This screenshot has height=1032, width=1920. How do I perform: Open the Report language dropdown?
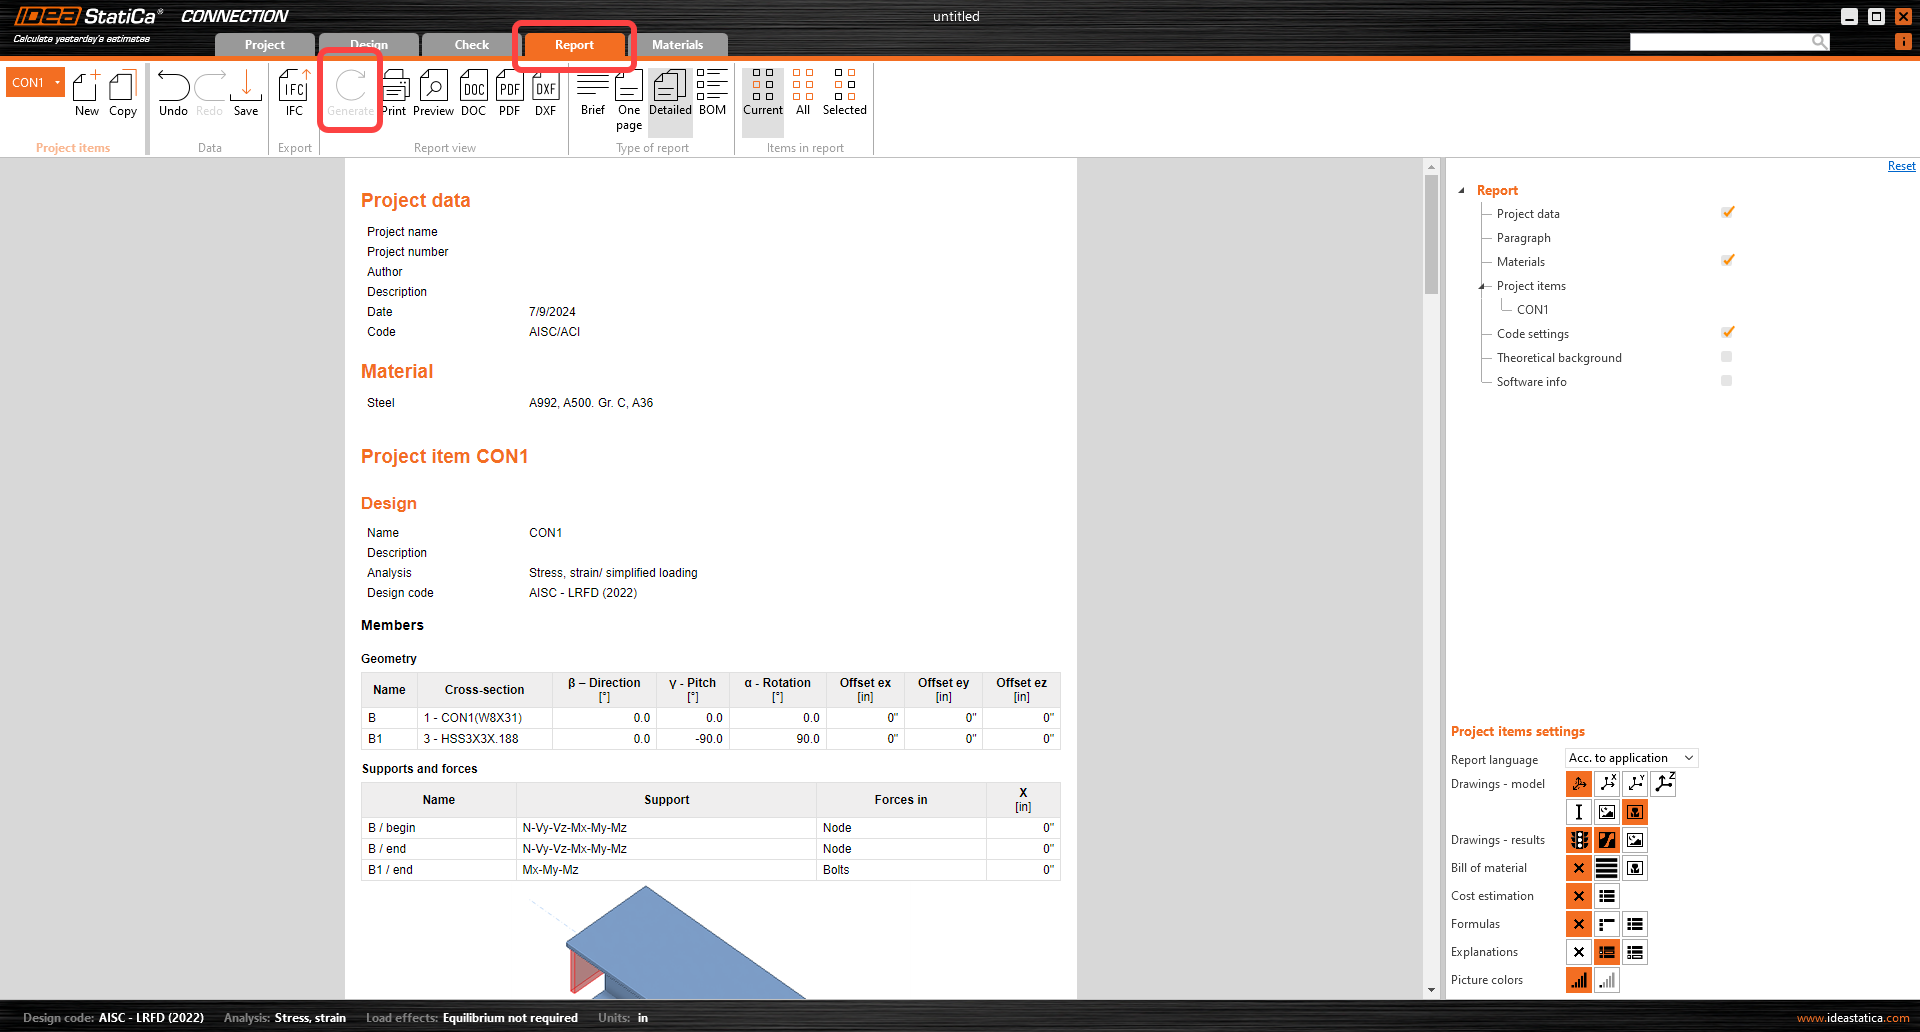[1630, 757]
